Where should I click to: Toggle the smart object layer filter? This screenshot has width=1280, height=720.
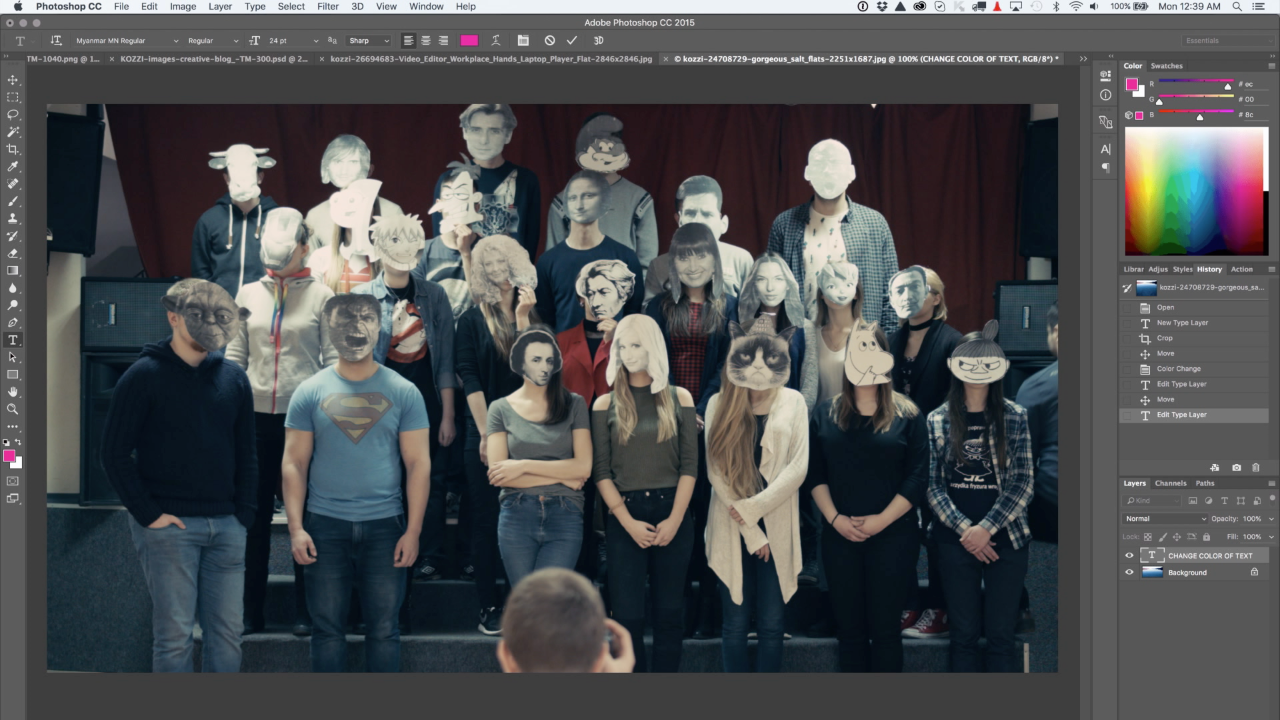tap(1255, 500)
